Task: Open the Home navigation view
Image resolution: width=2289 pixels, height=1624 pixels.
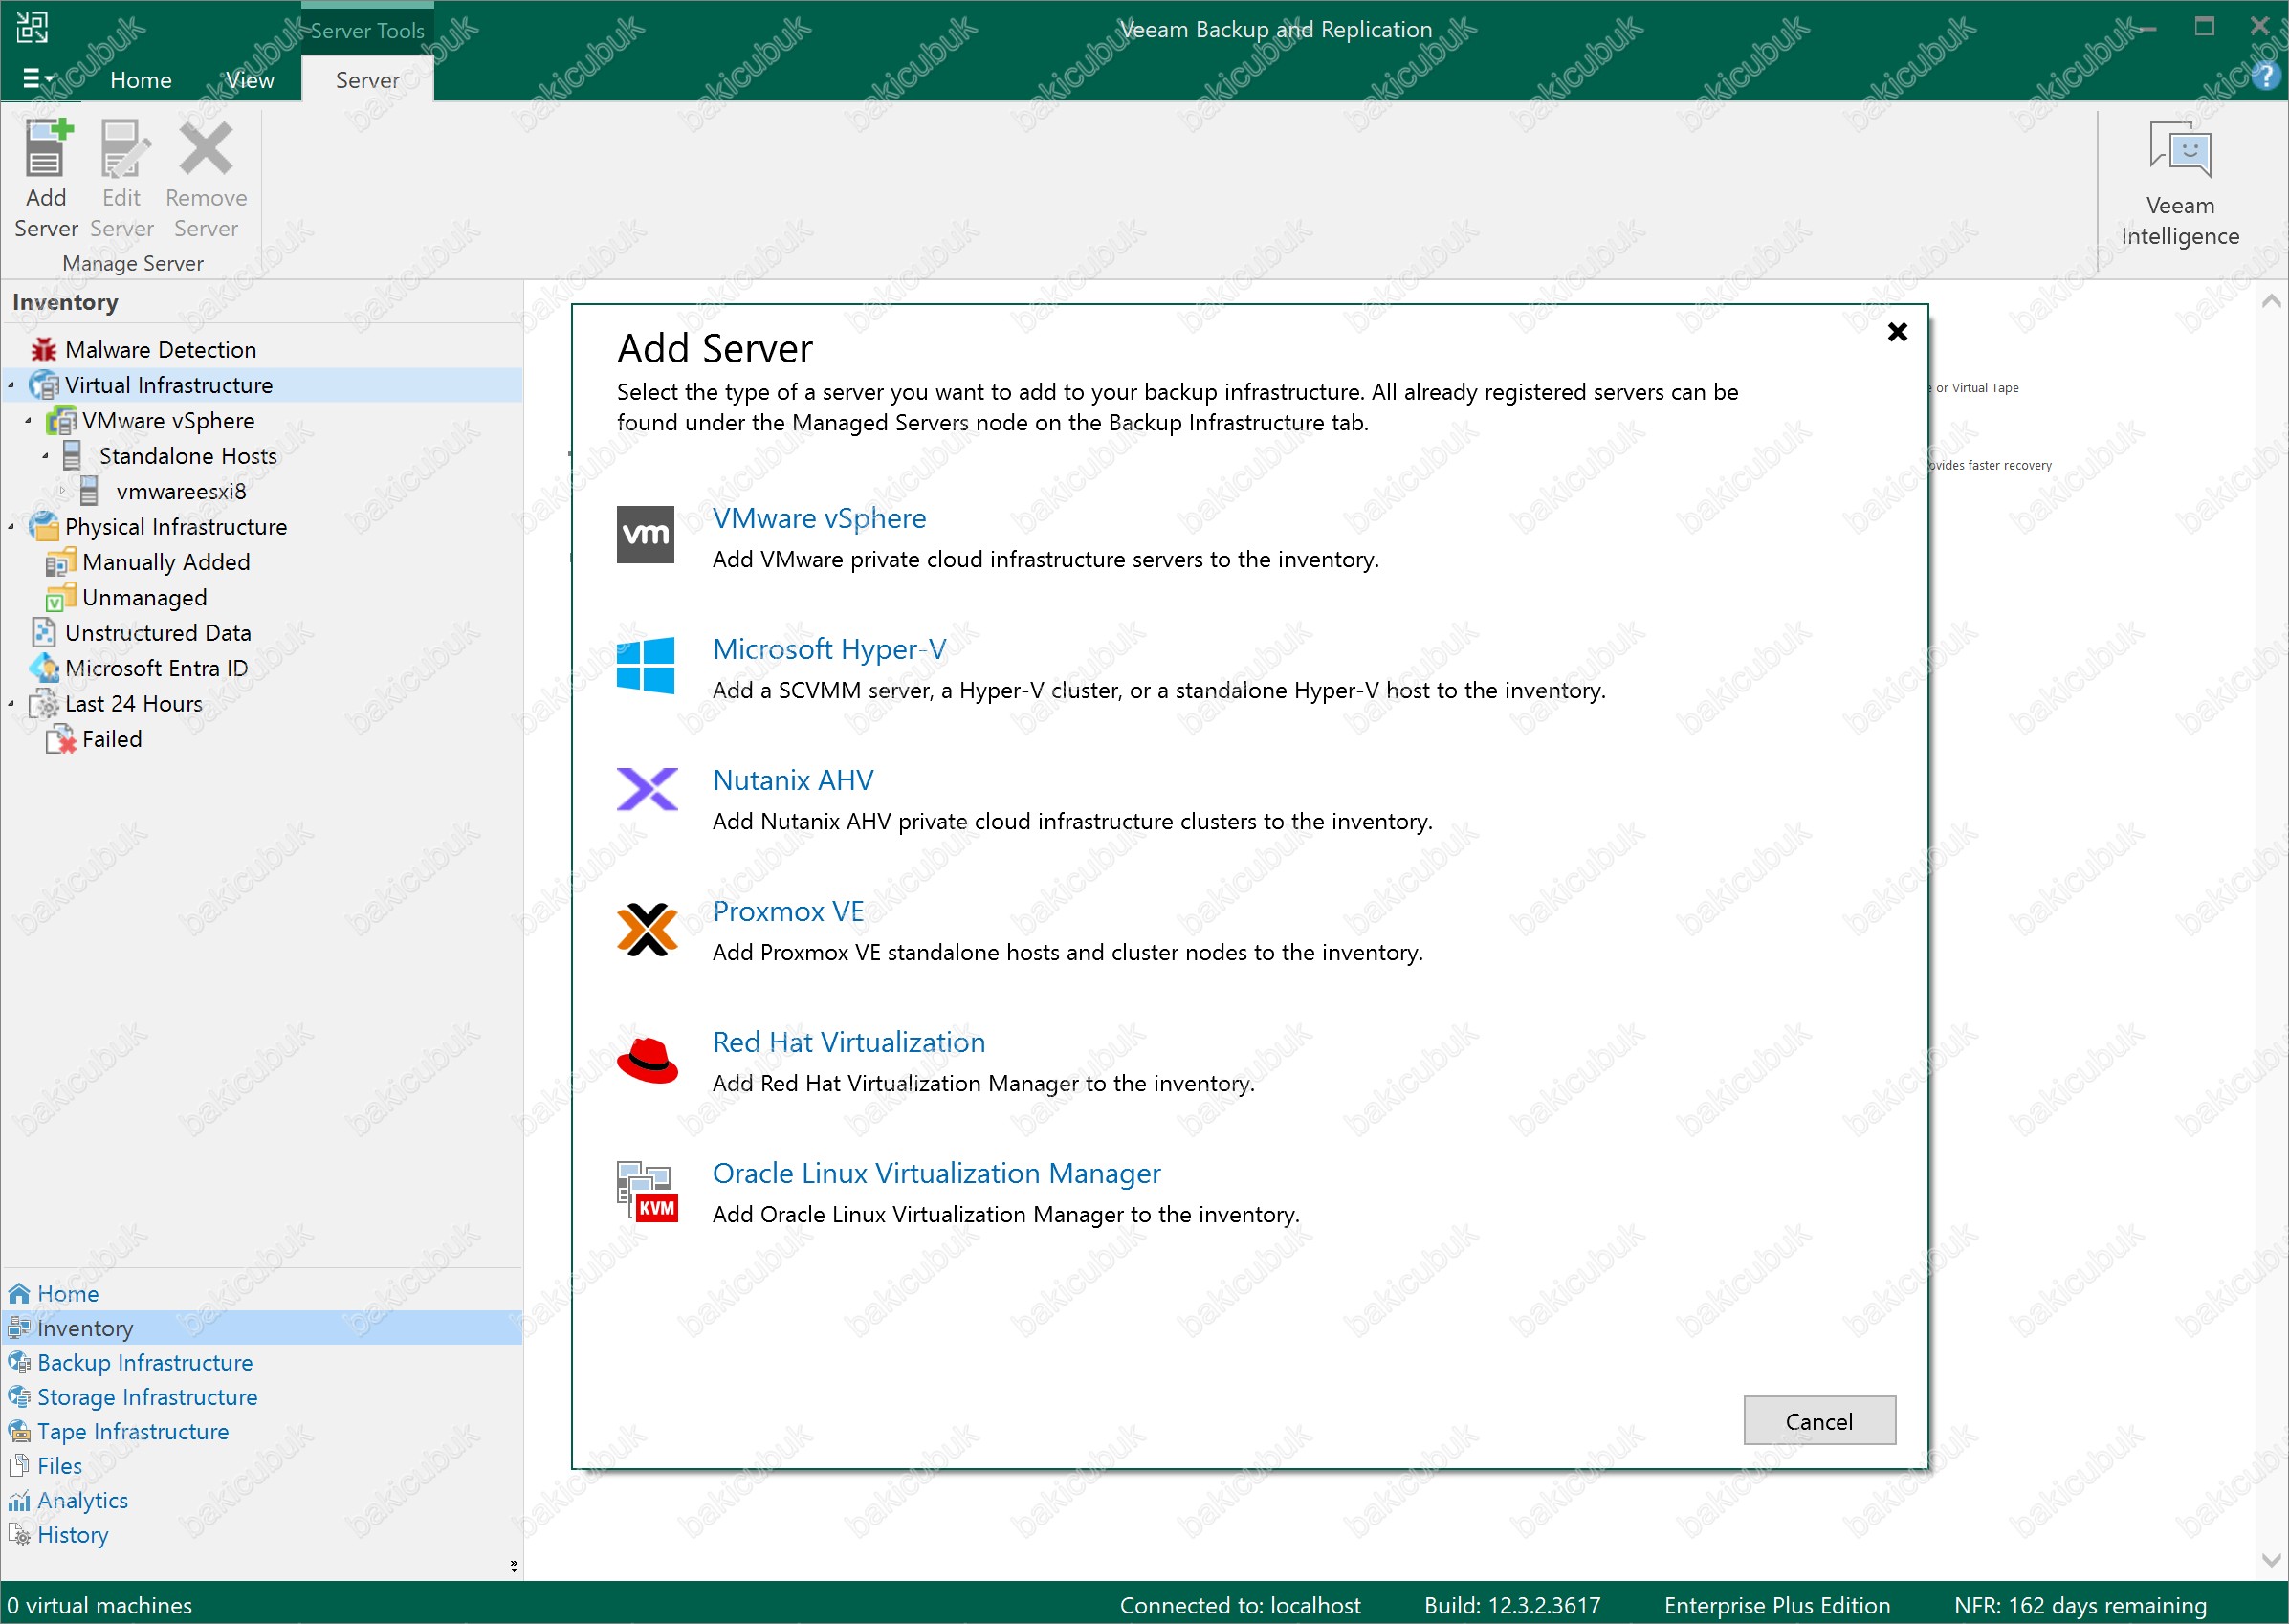Action: coord(68,1294)
